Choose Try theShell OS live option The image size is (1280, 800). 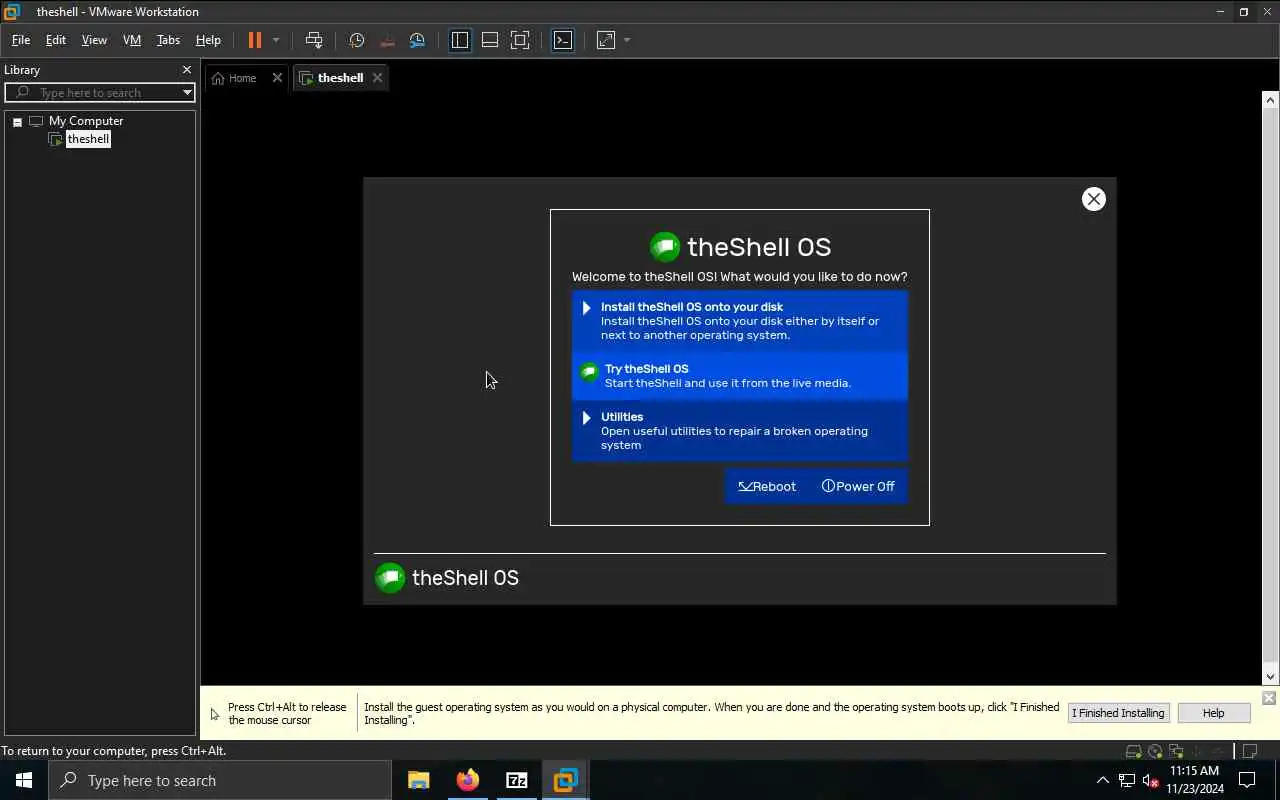pyautogui.click(x=740, y=376)
